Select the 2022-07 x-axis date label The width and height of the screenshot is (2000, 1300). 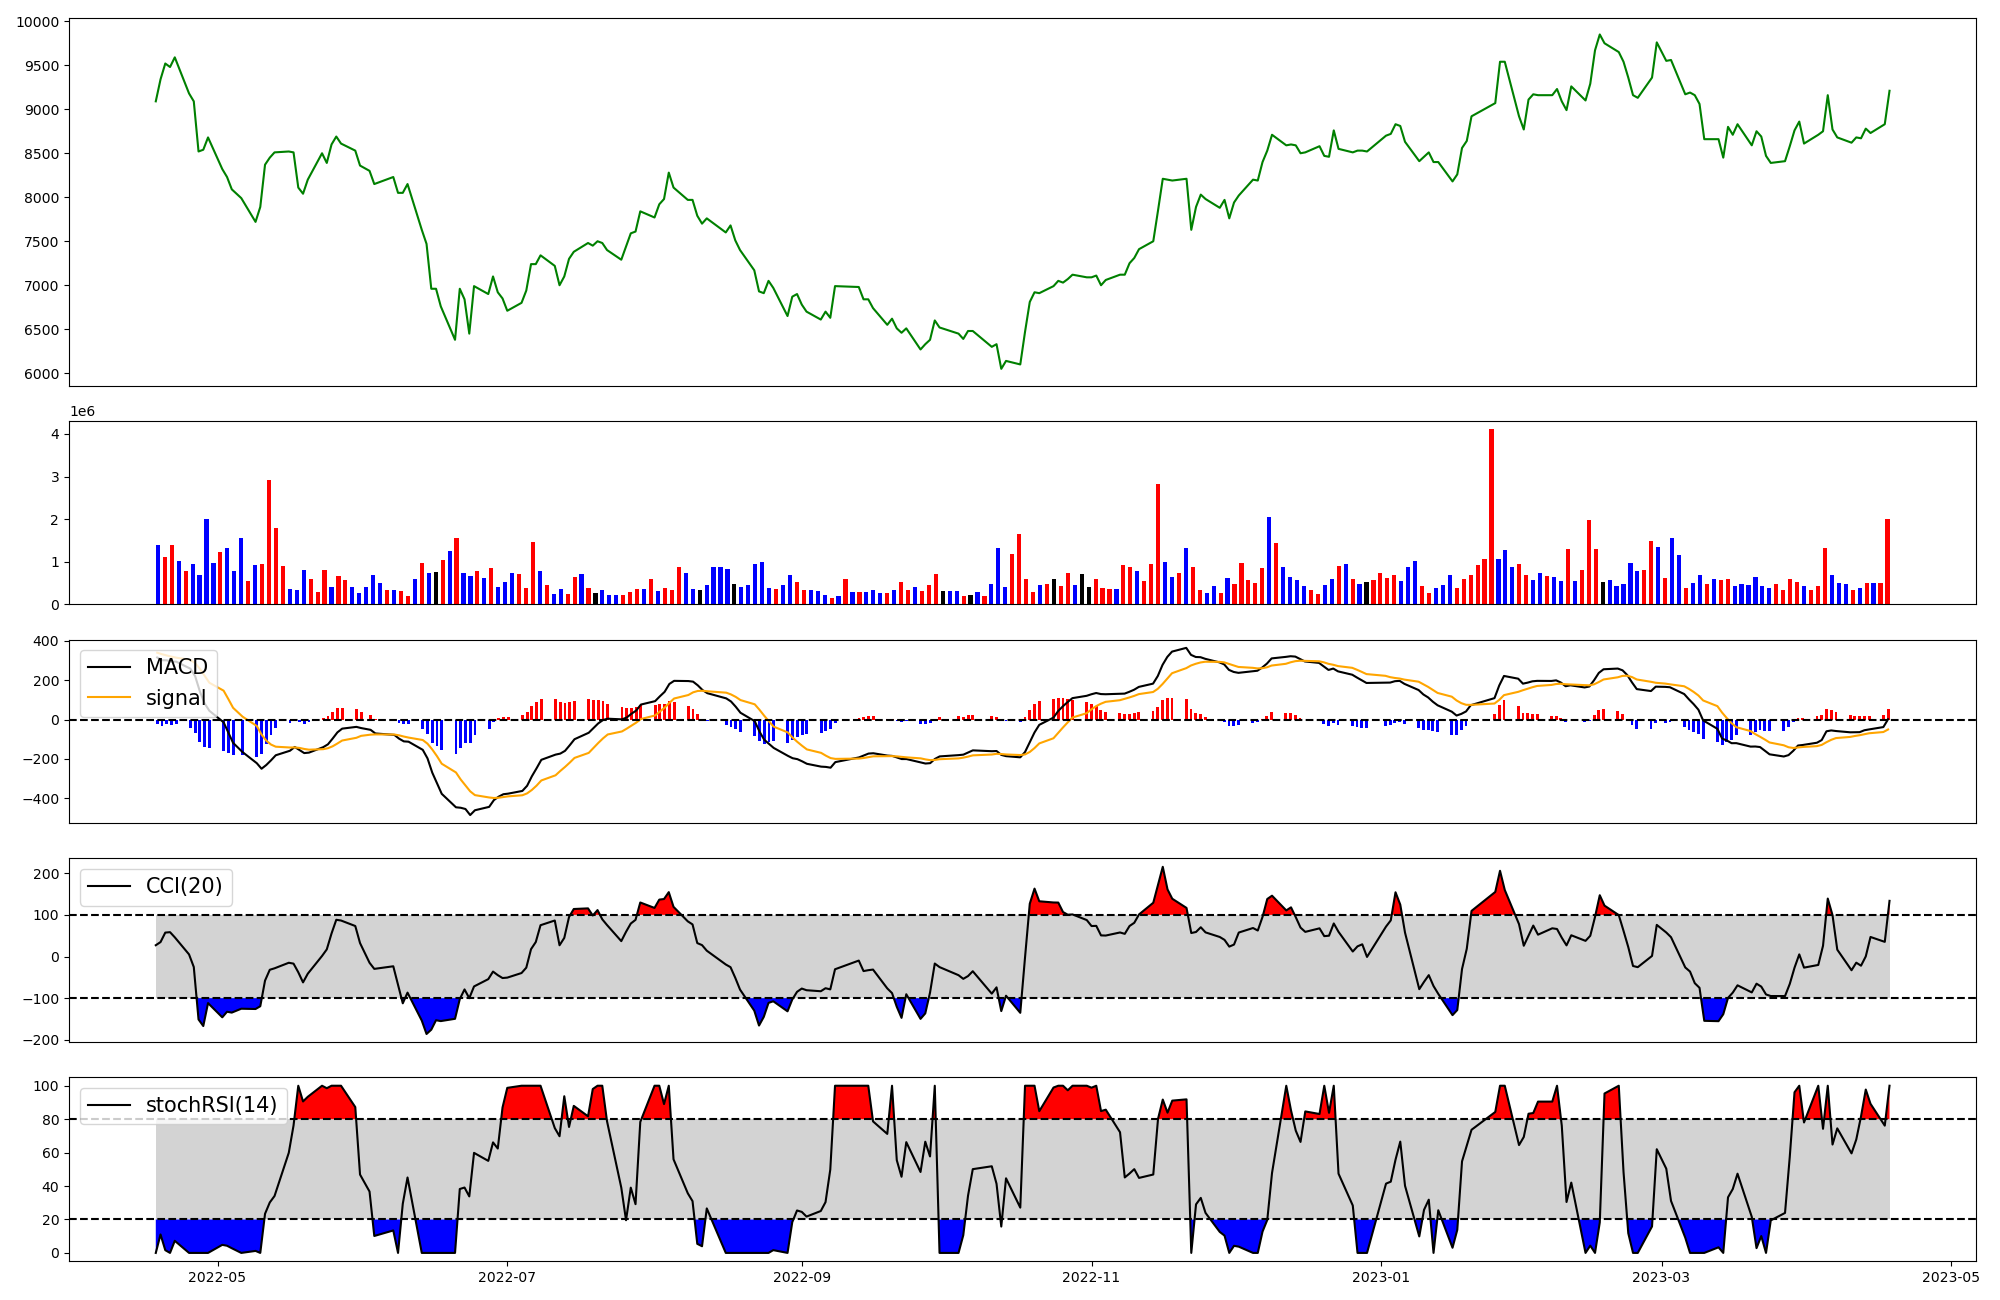pos(507,1277)
